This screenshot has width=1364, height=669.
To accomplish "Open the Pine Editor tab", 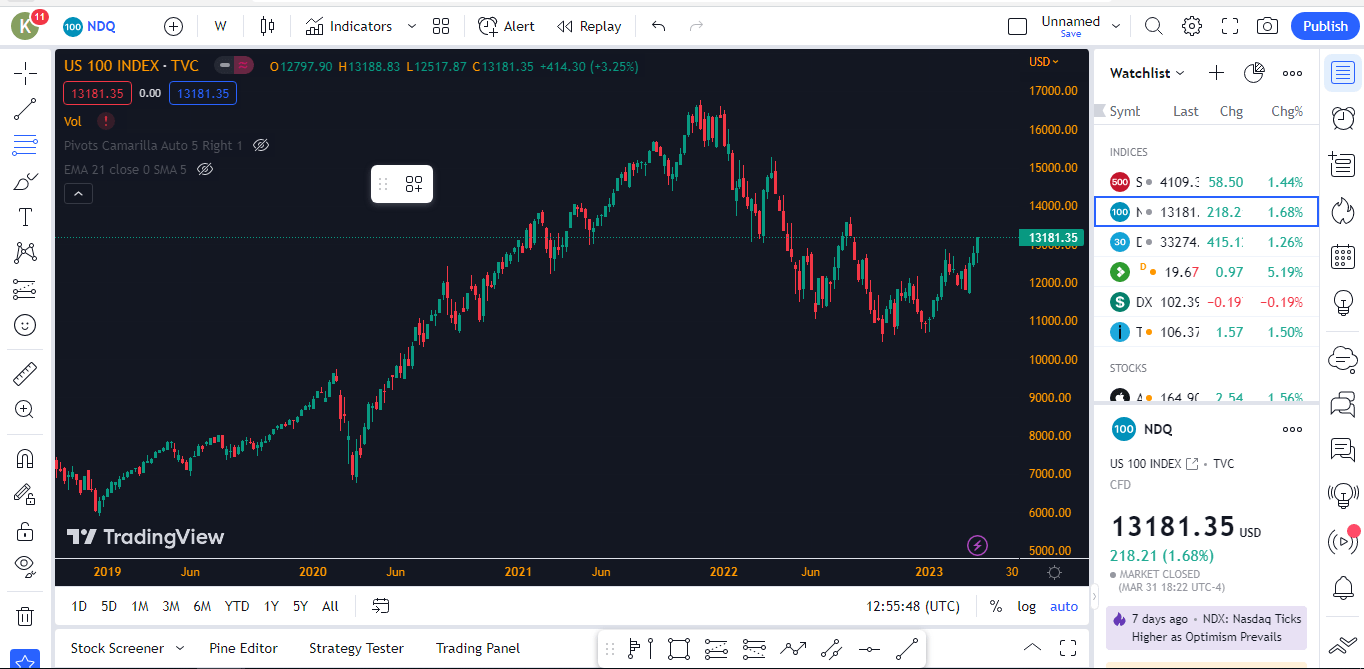I will pyautogui.click(x=243, y=648).
